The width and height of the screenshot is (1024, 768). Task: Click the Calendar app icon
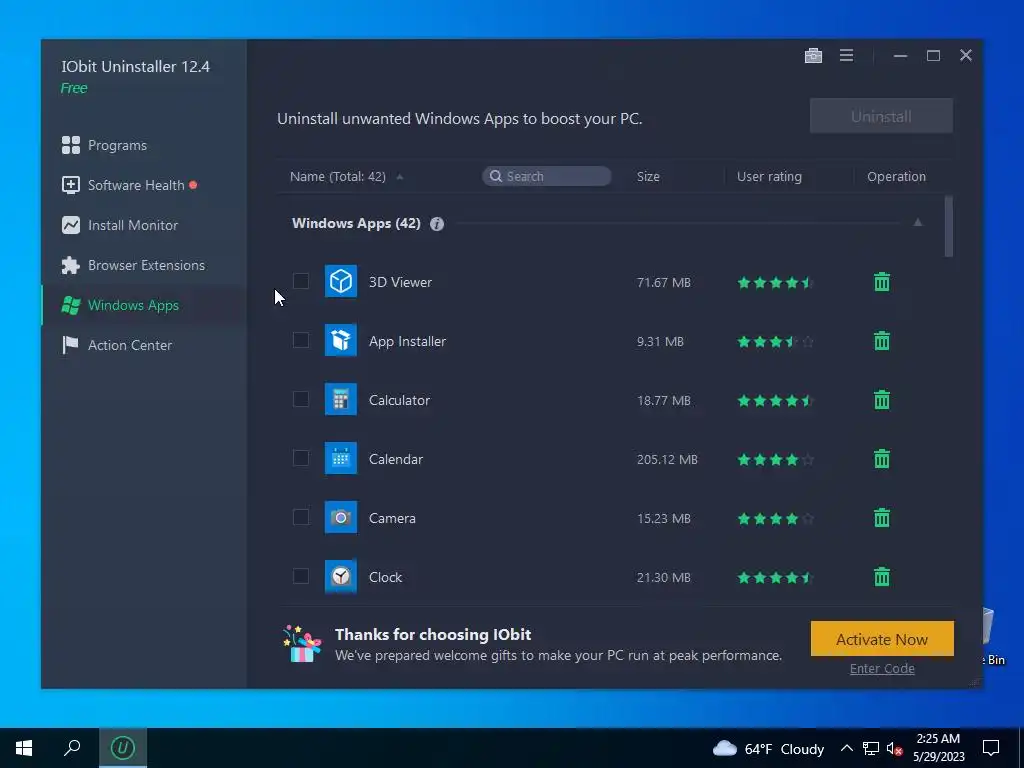tap(341, 458)
